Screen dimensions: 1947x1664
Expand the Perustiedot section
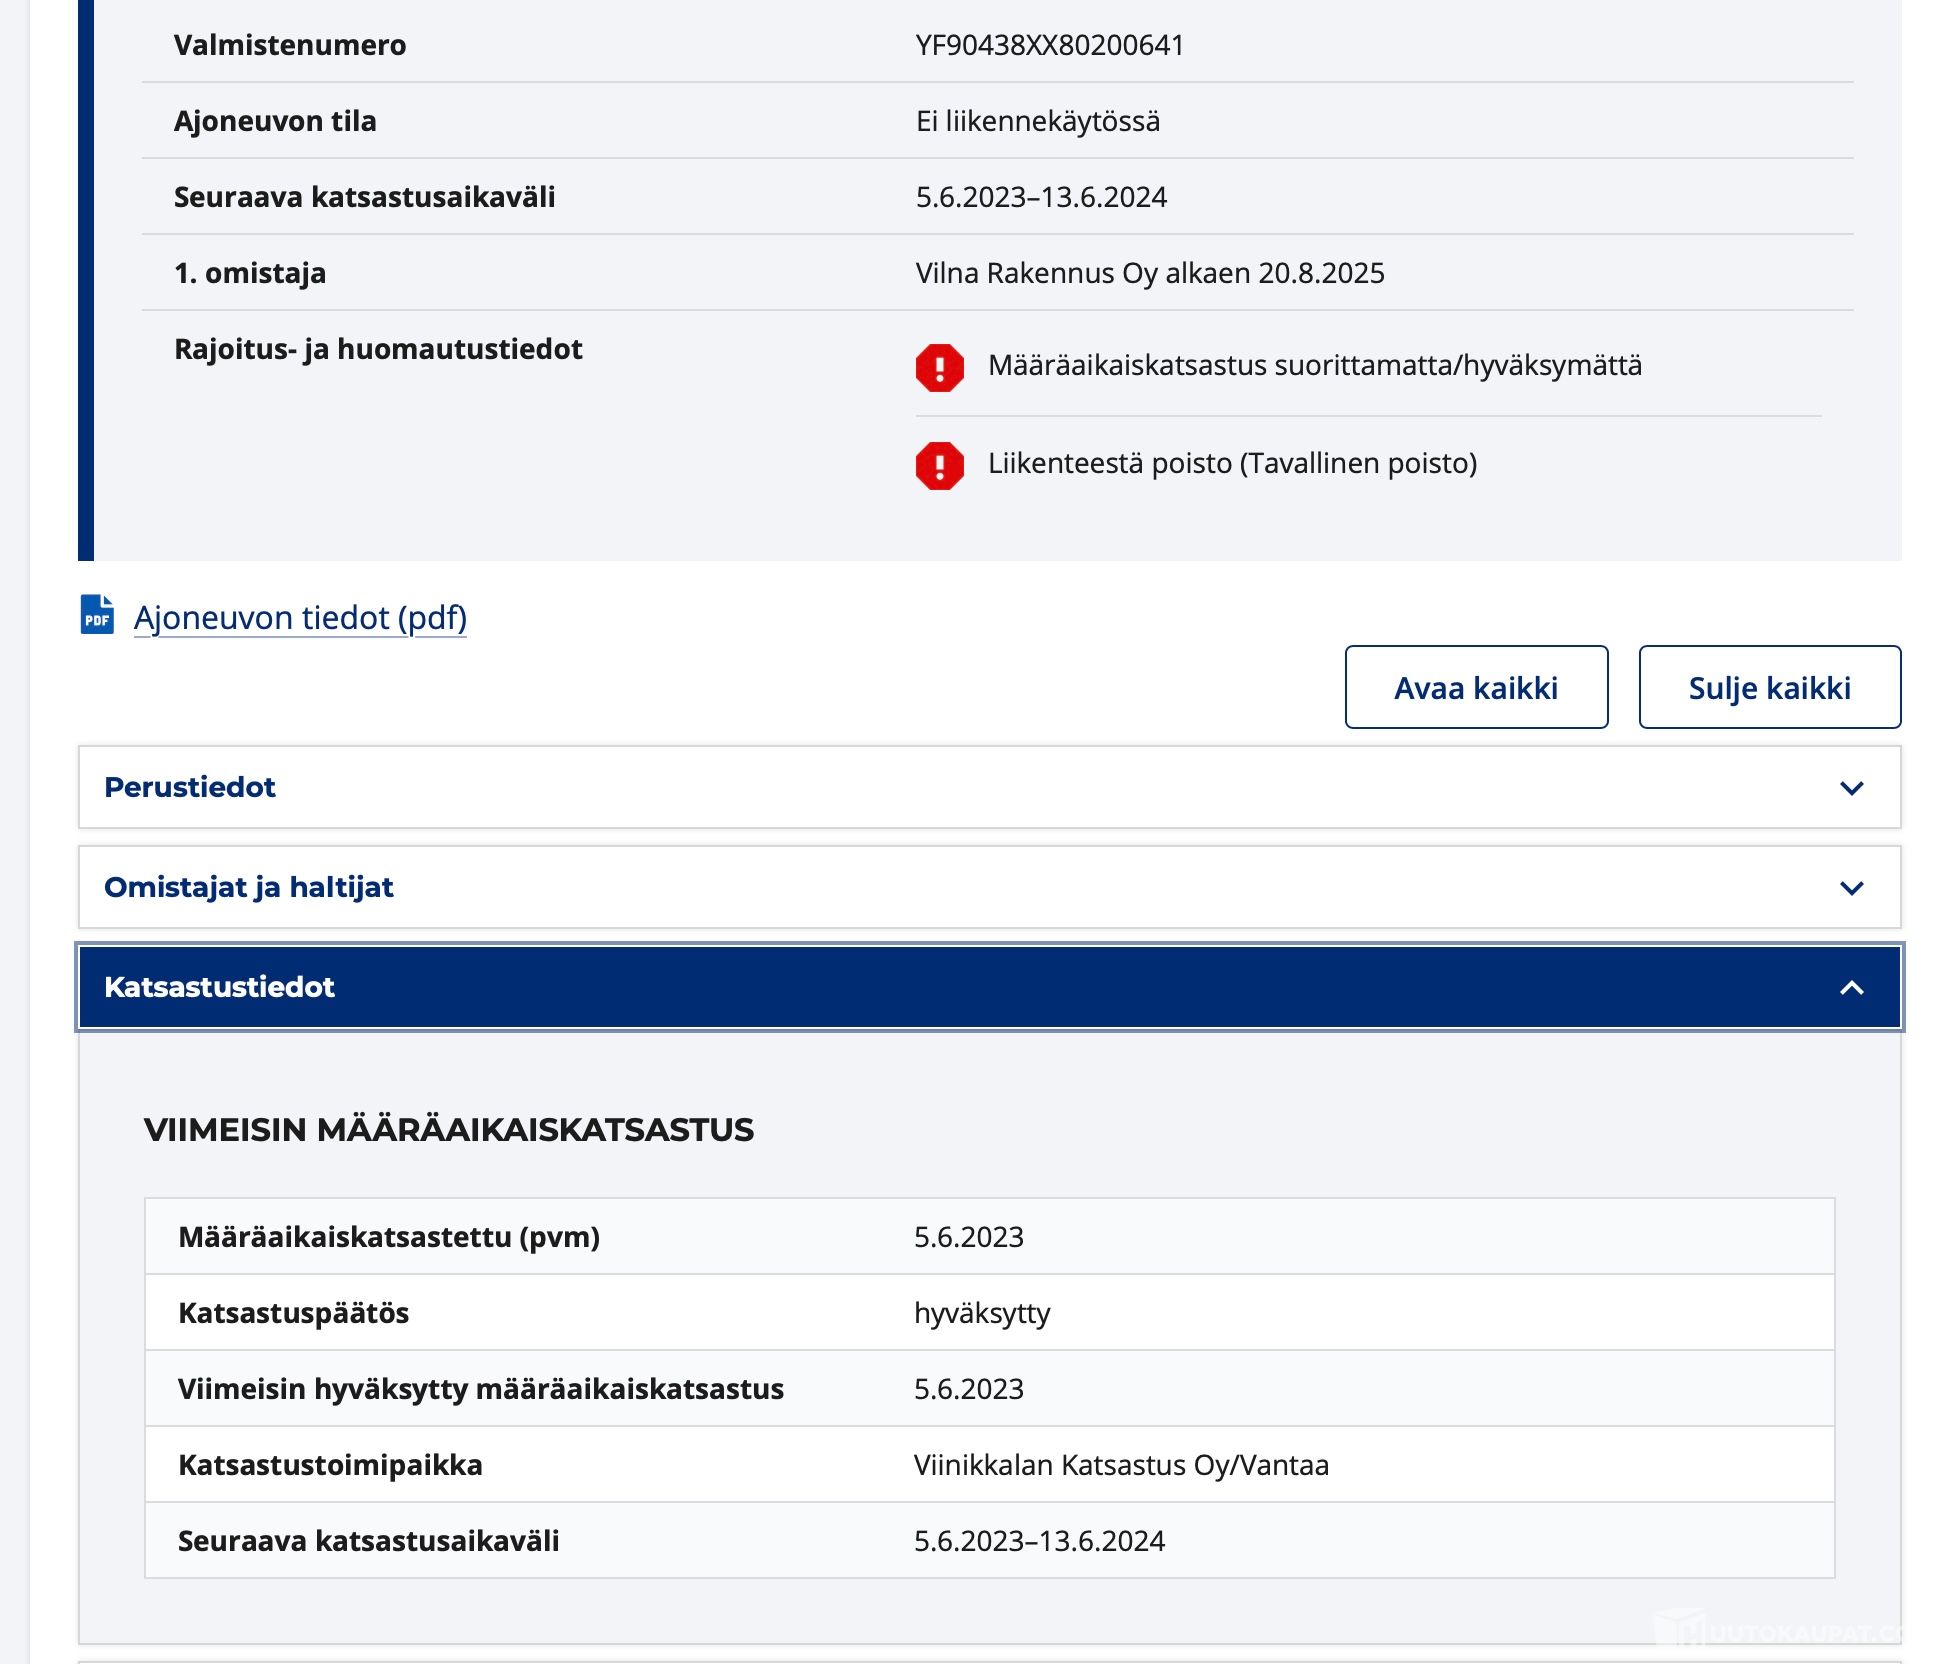pyautogui.click(x=190, y=787)
